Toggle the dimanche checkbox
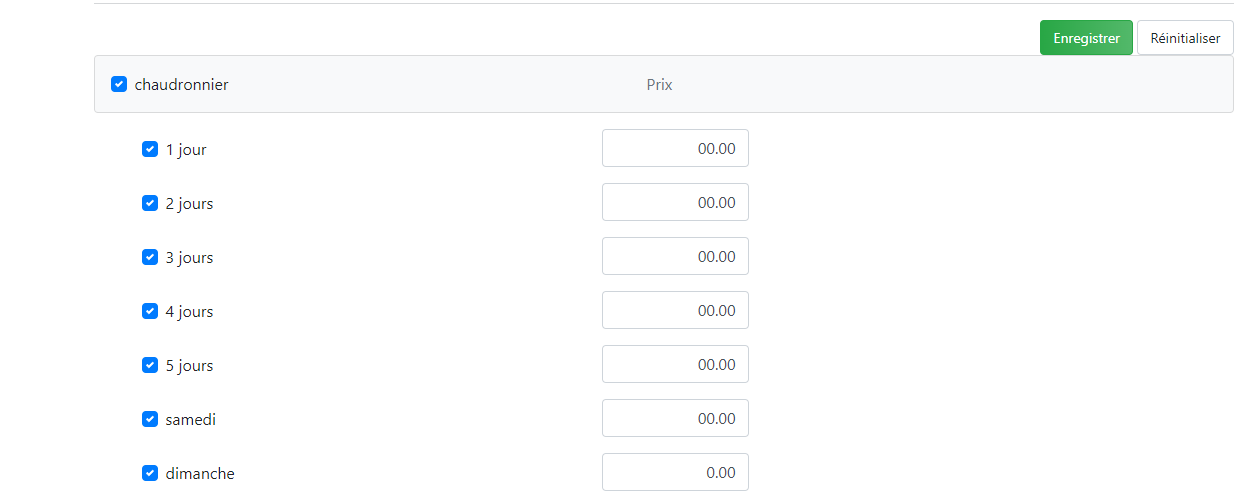The image size is (1243, 498). 150,473
